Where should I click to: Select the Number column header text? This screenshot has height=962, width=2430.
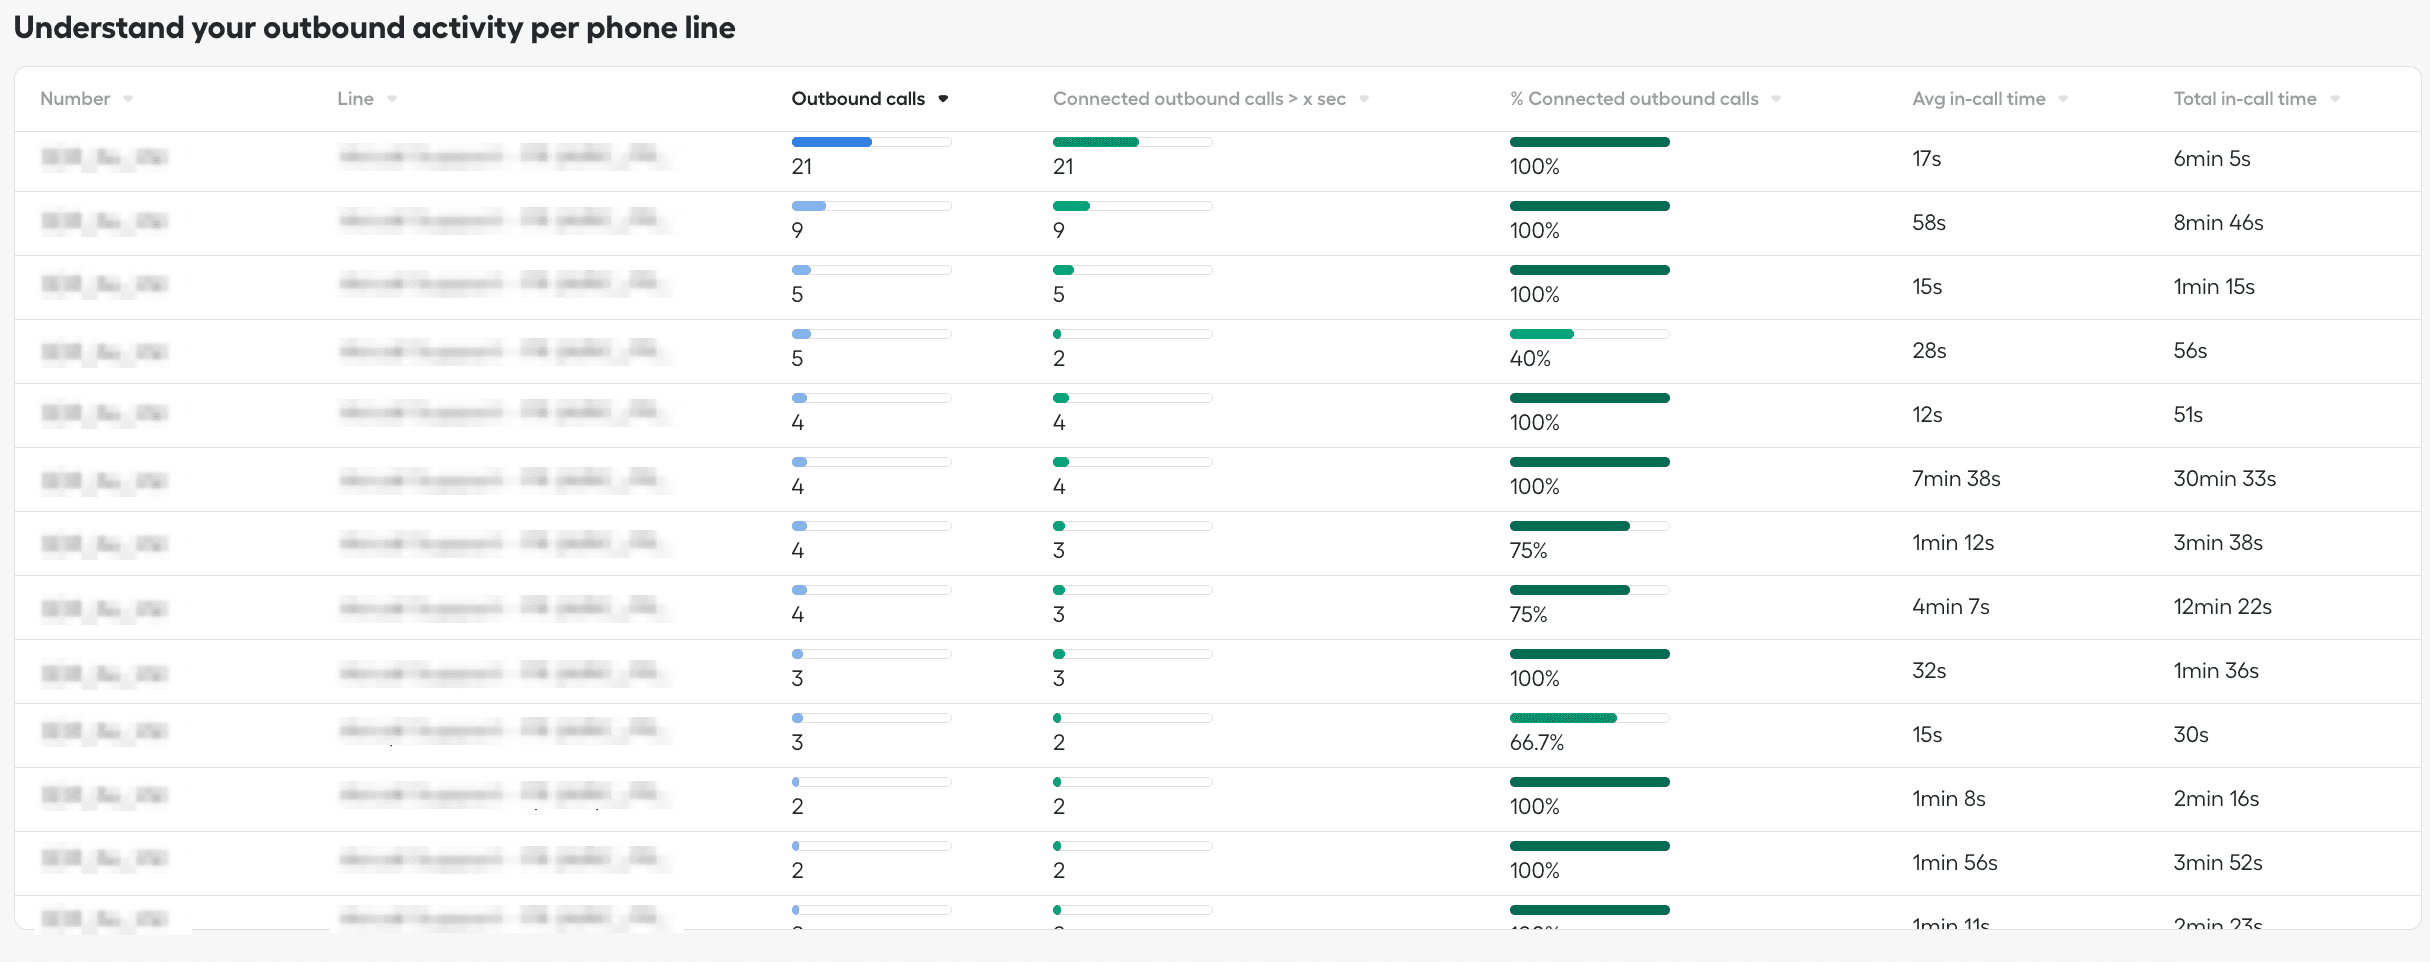75,99
